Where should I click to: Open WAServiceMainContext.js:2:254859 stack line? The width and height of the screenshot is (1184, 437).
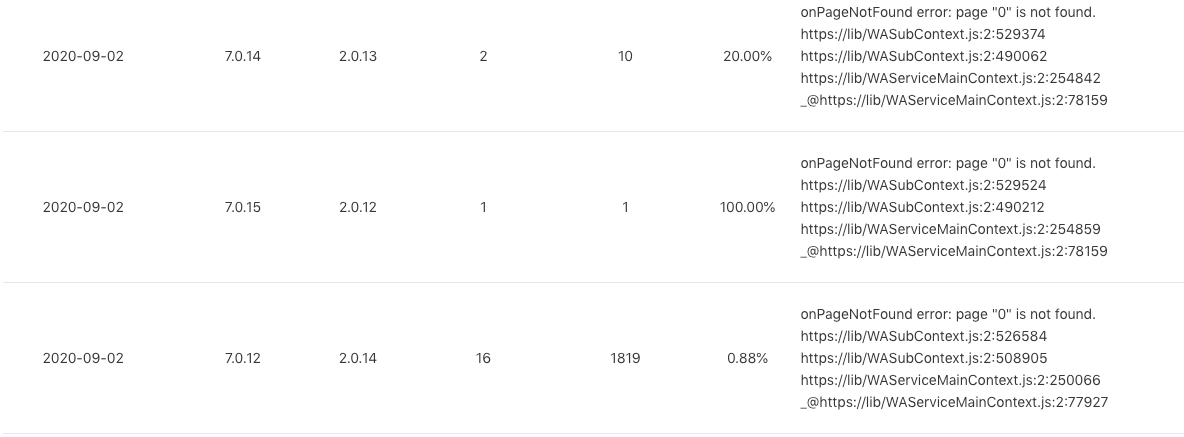[x=951, y=229]
